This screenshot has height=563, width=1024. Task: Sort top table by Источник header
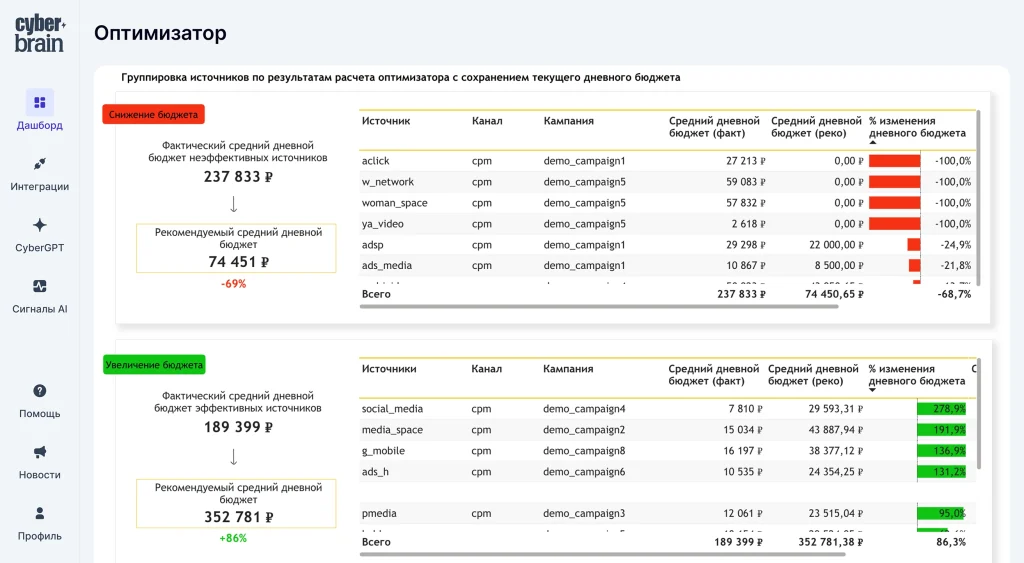point(385,121)
